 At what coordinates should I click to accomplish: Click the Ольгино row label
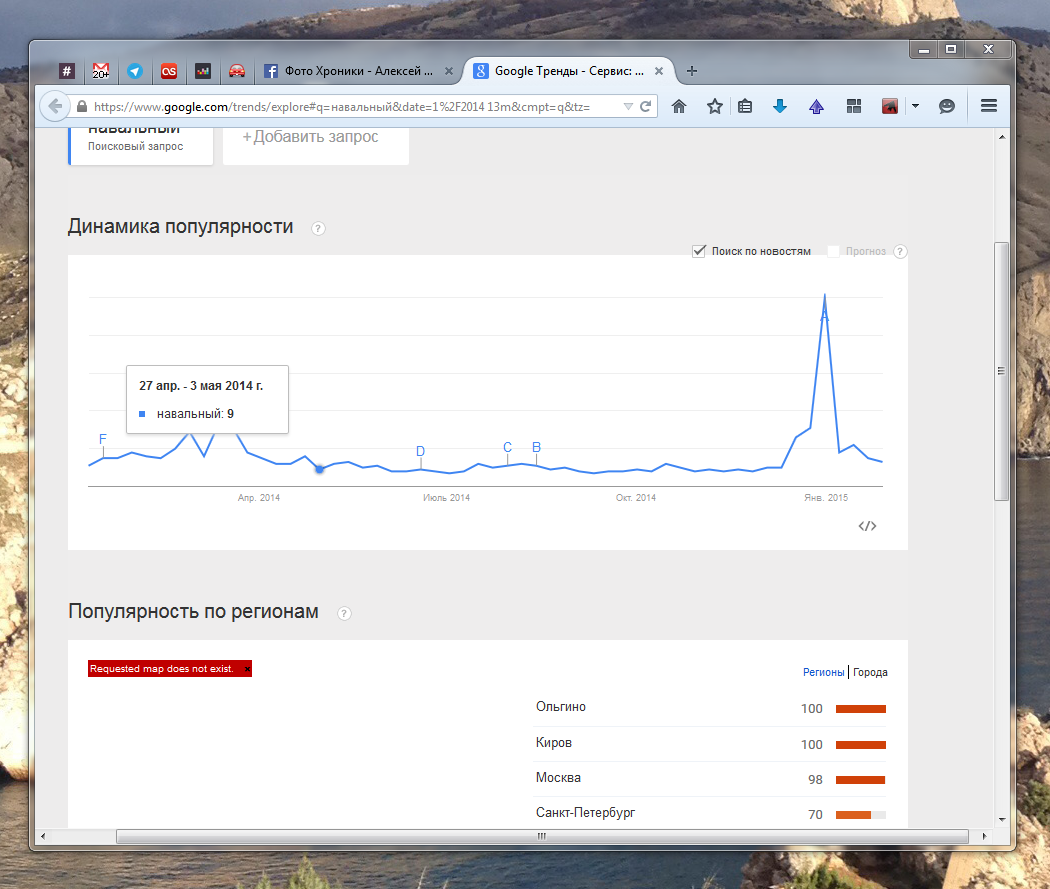(560, 706)
